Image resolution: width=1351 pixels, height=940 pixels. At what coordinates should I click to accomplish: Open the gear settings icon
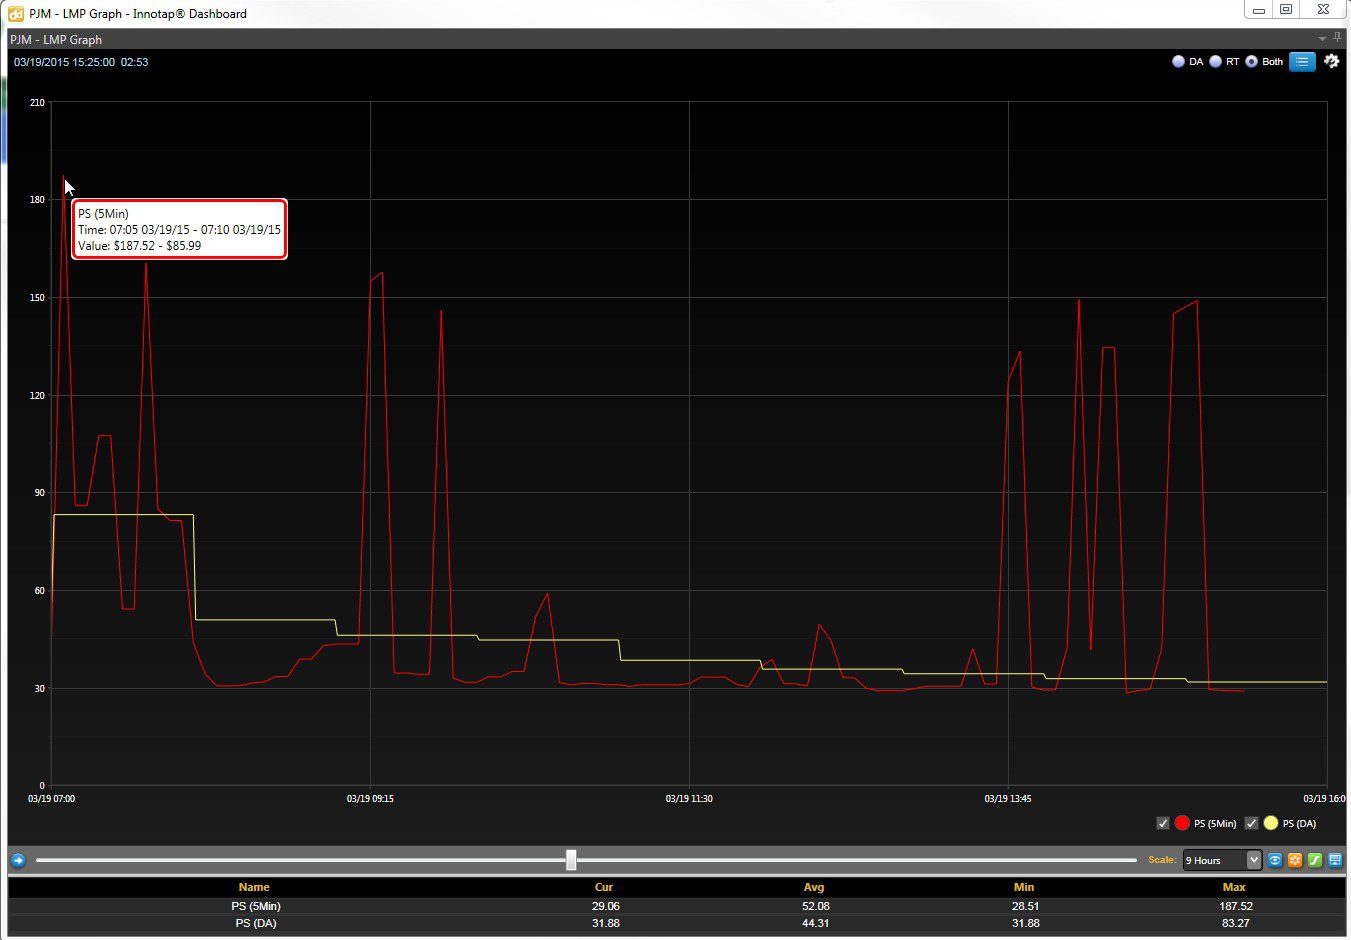tap(1331, 61)
